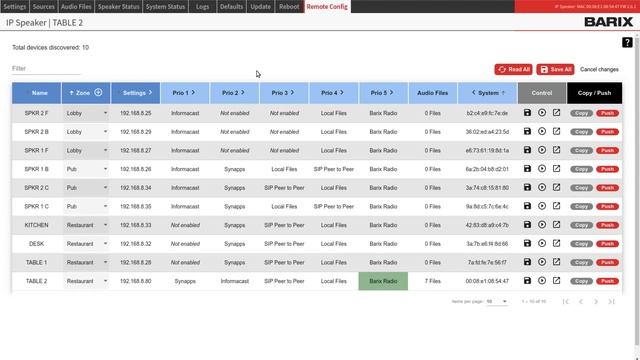
Task: Click Cancel changes
Action: (599, 69)
